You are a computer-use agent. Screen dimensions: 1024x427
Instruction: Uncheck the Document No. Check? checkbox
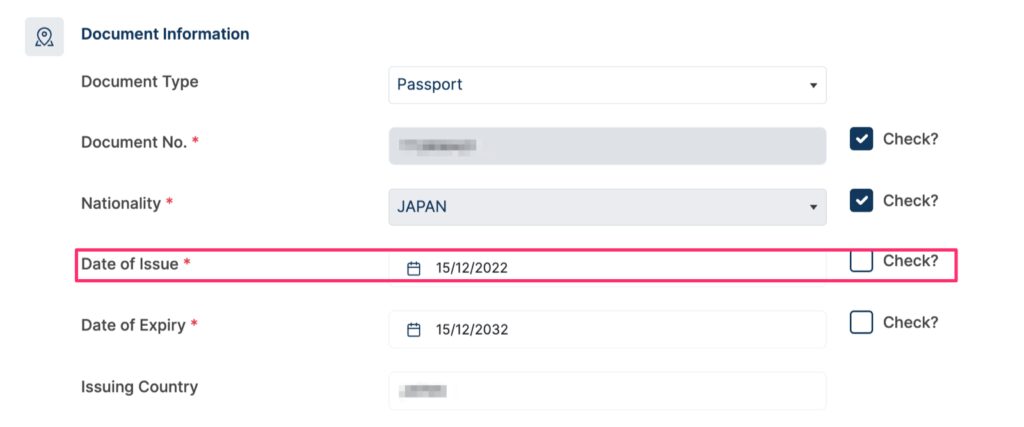point(861,138)
